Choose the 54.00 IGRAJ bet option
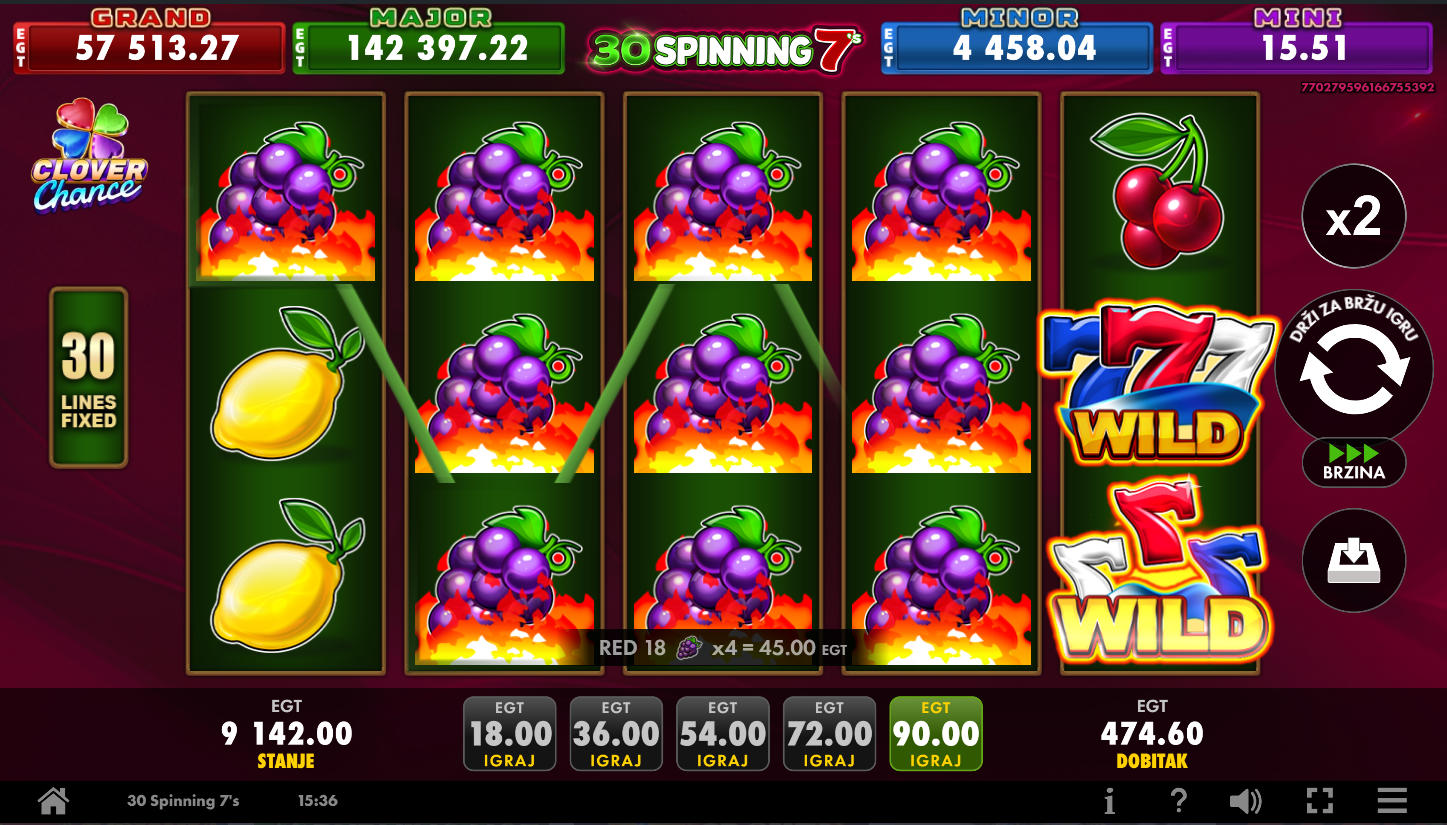Screen dimensions: 1447x825 coord(722,734)
